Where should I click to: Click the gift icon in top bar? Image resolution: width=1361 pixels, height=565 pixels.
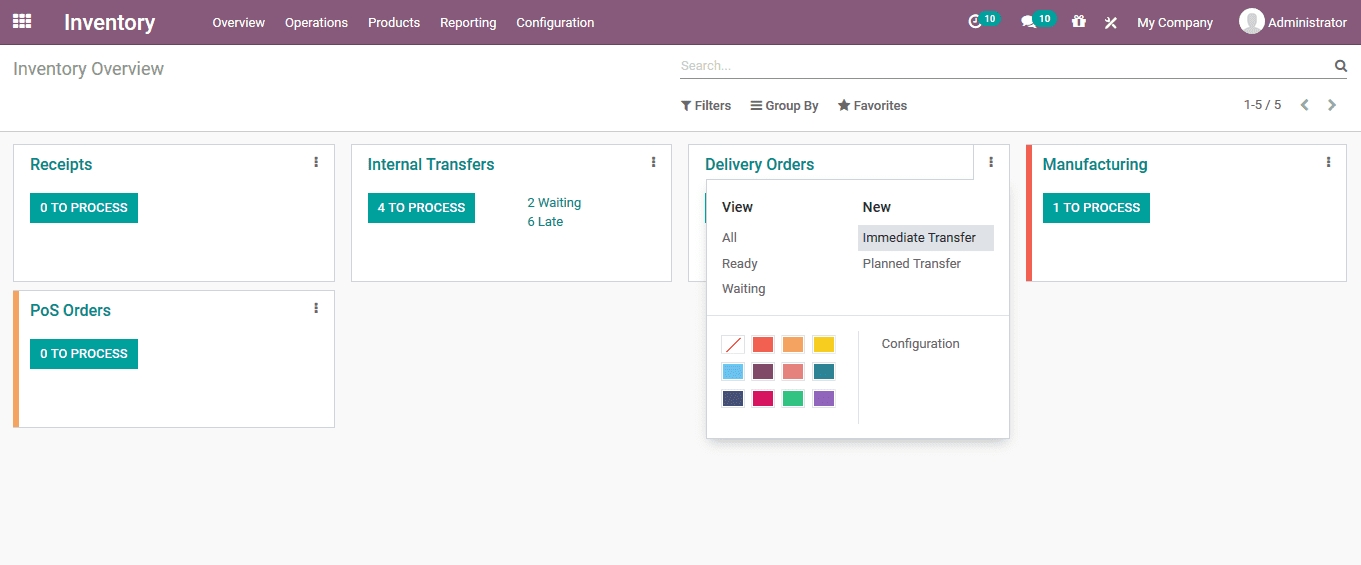pyautogui.click(x=1078, y=21)
